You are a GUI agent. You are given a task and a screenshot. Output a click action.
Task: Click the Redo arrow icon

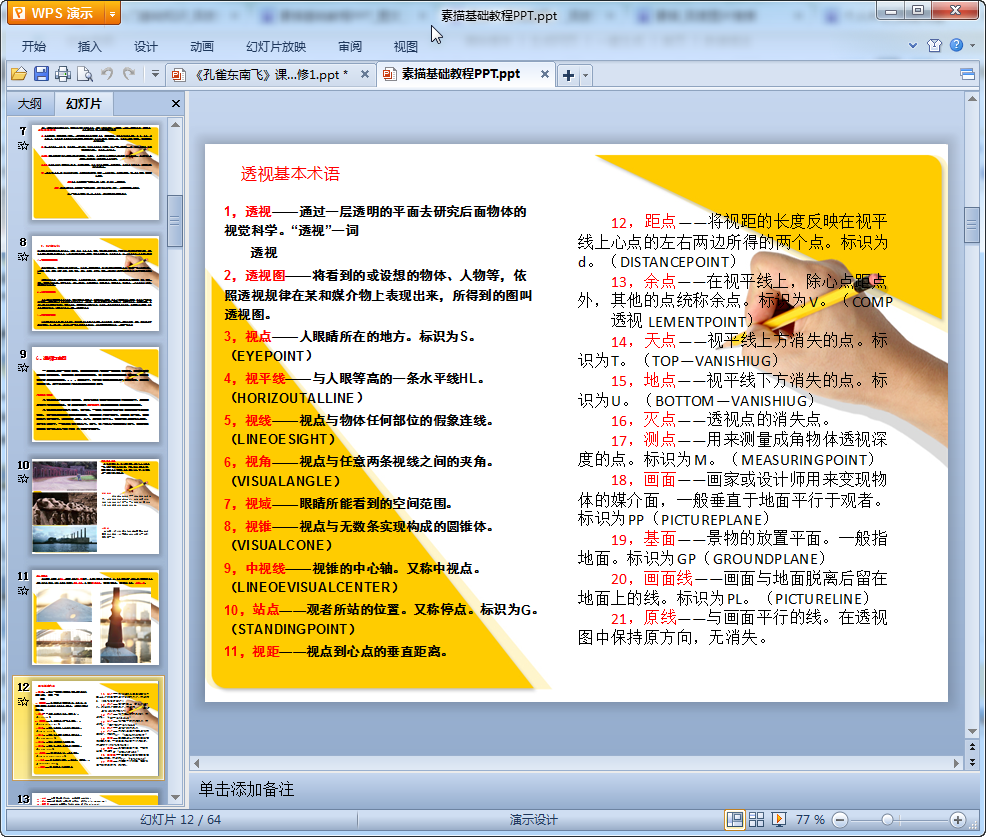pyautogui.click(x=129, y=74)
